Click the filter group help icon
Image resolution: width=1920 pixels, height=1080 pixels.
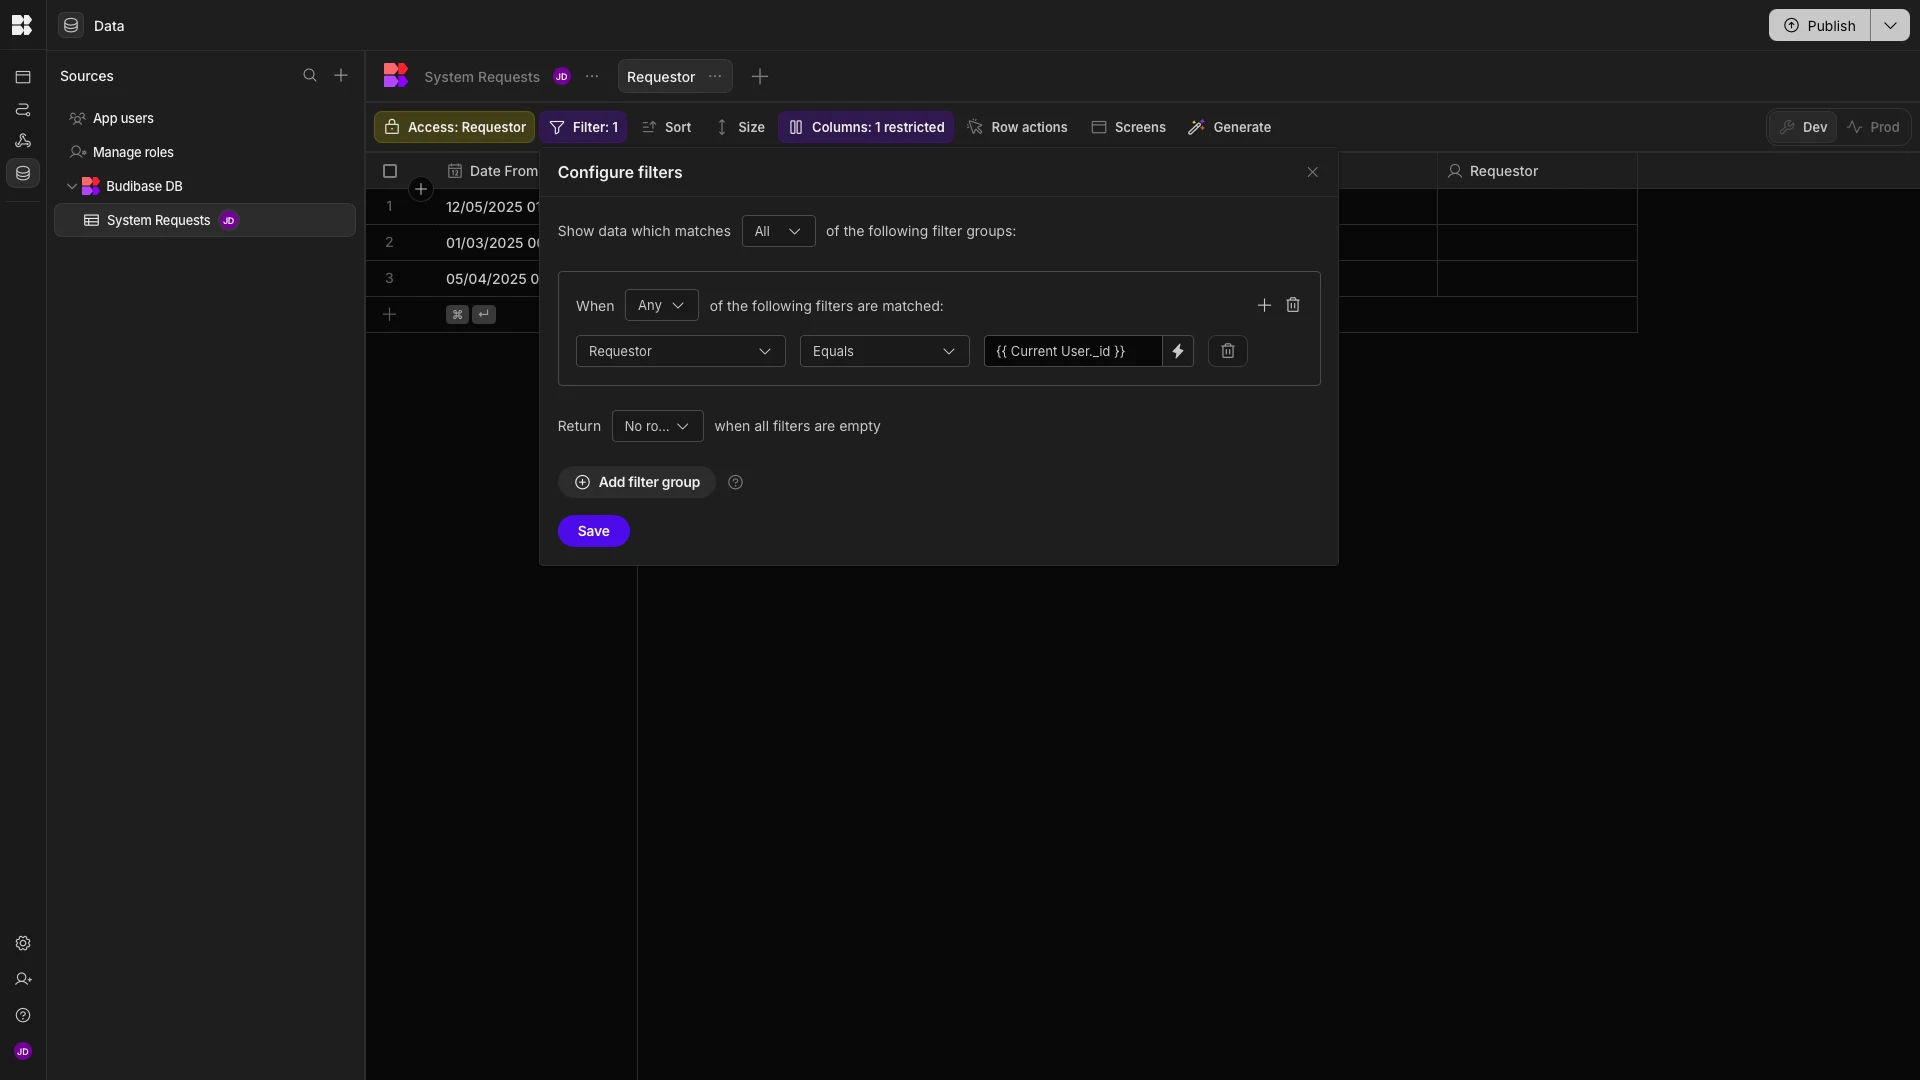coord(736,482)
